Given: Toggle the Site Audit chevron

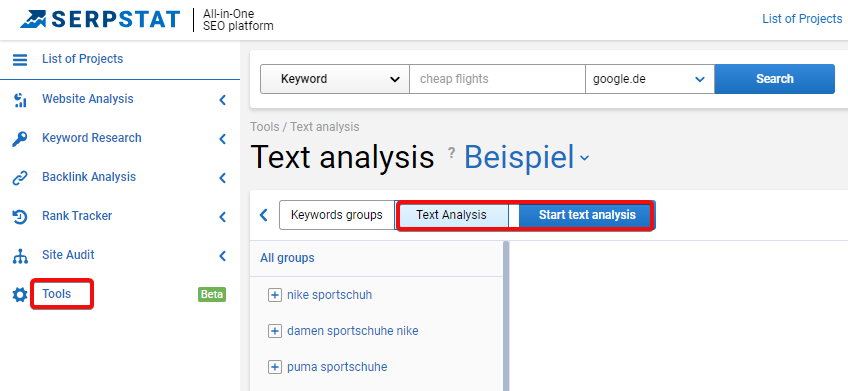Looking at the screenshot, I should pos(222,256).
